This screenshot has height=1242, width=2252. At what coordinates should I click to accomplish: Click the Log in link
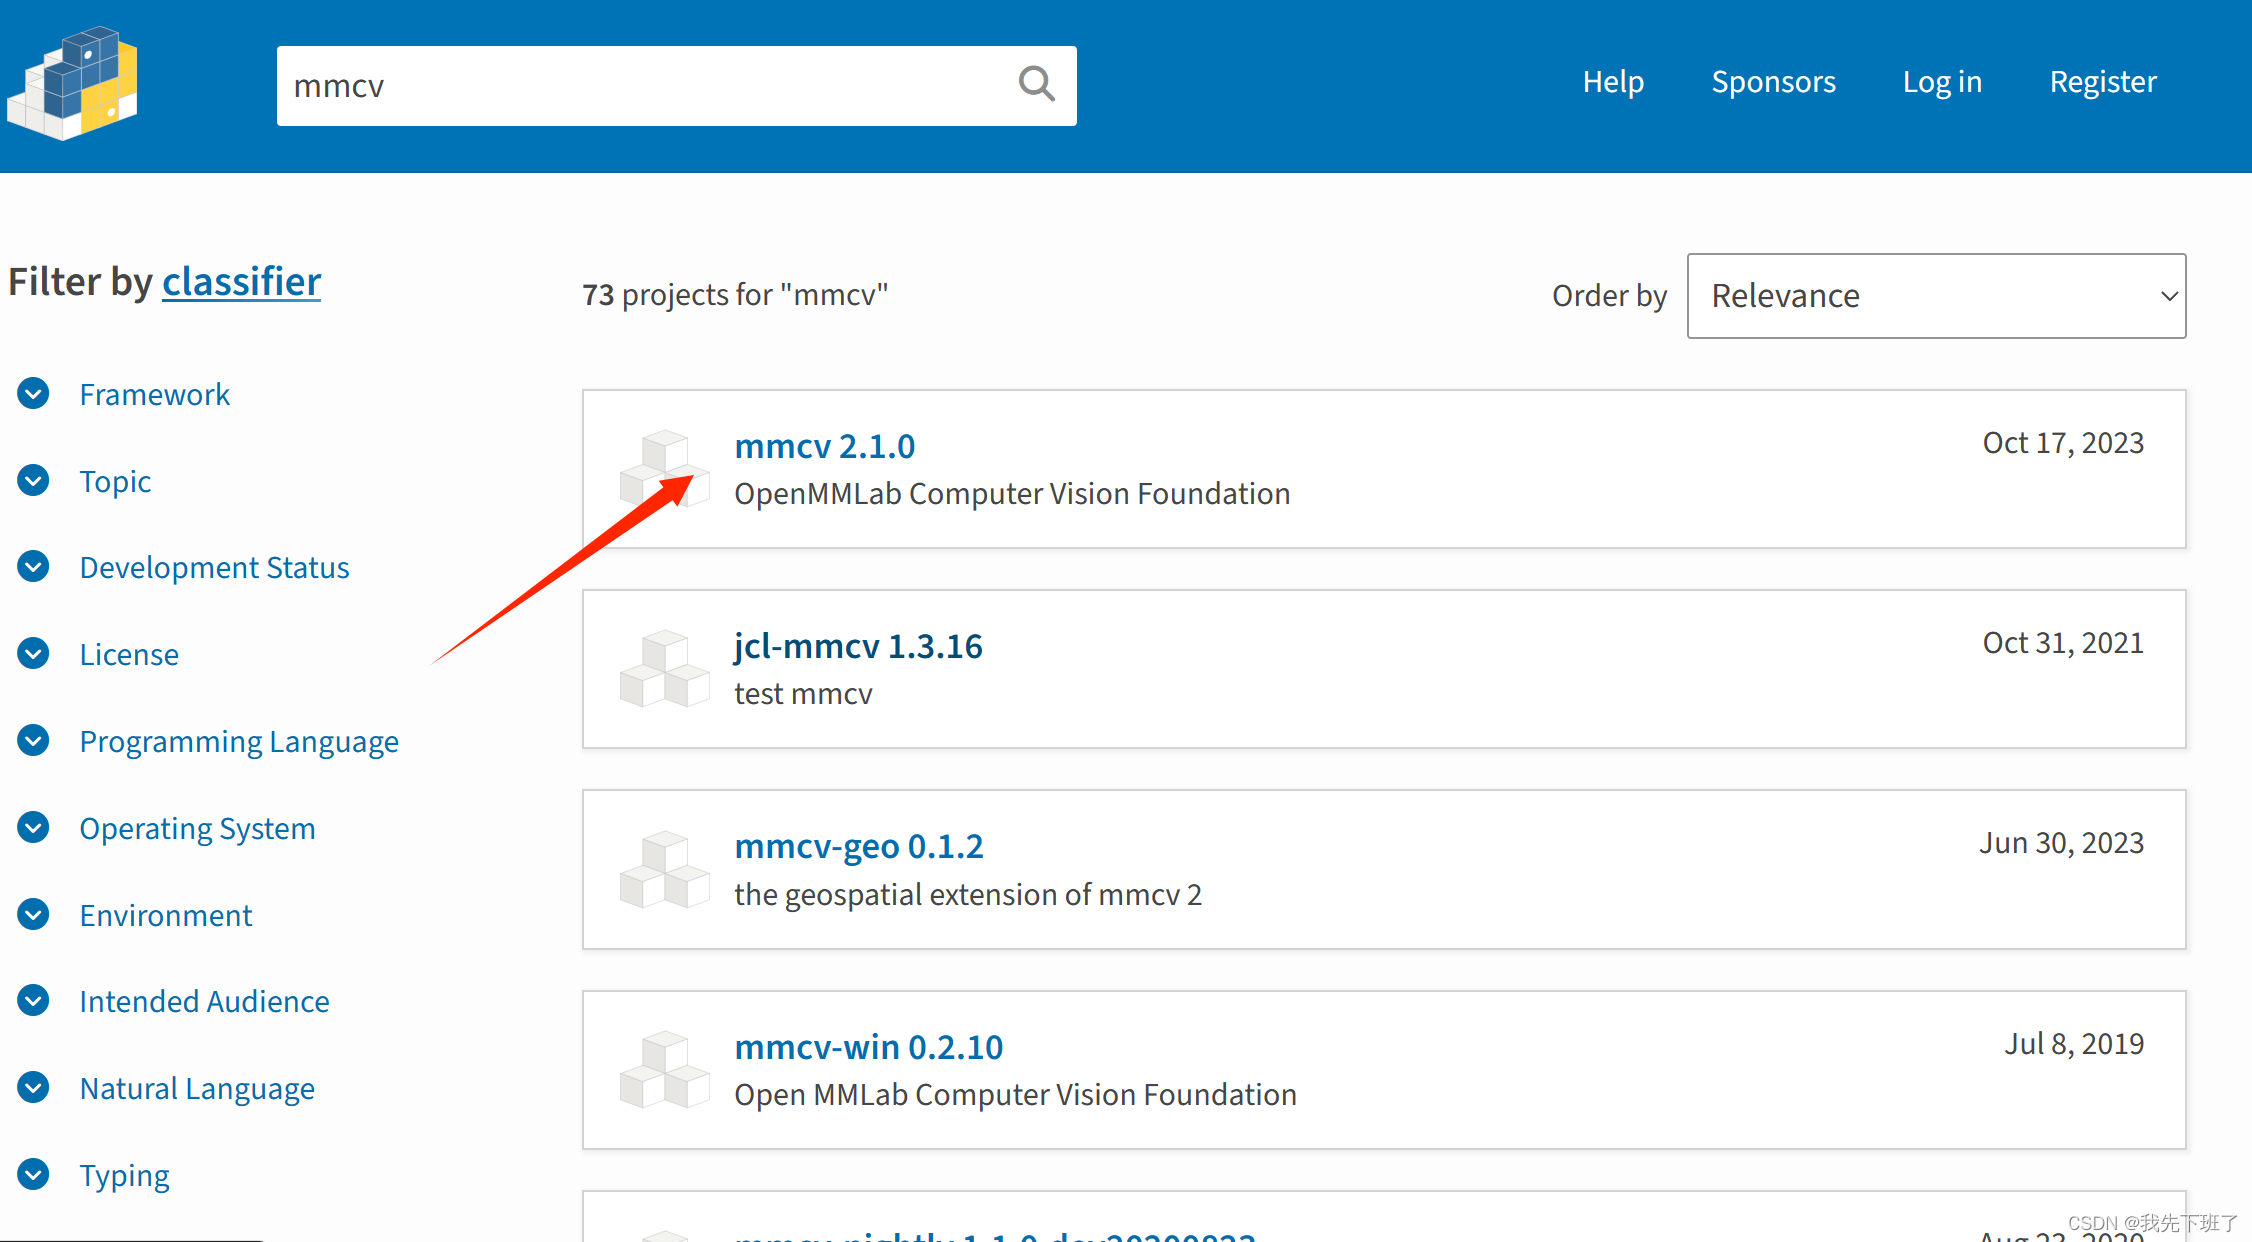1941,82
